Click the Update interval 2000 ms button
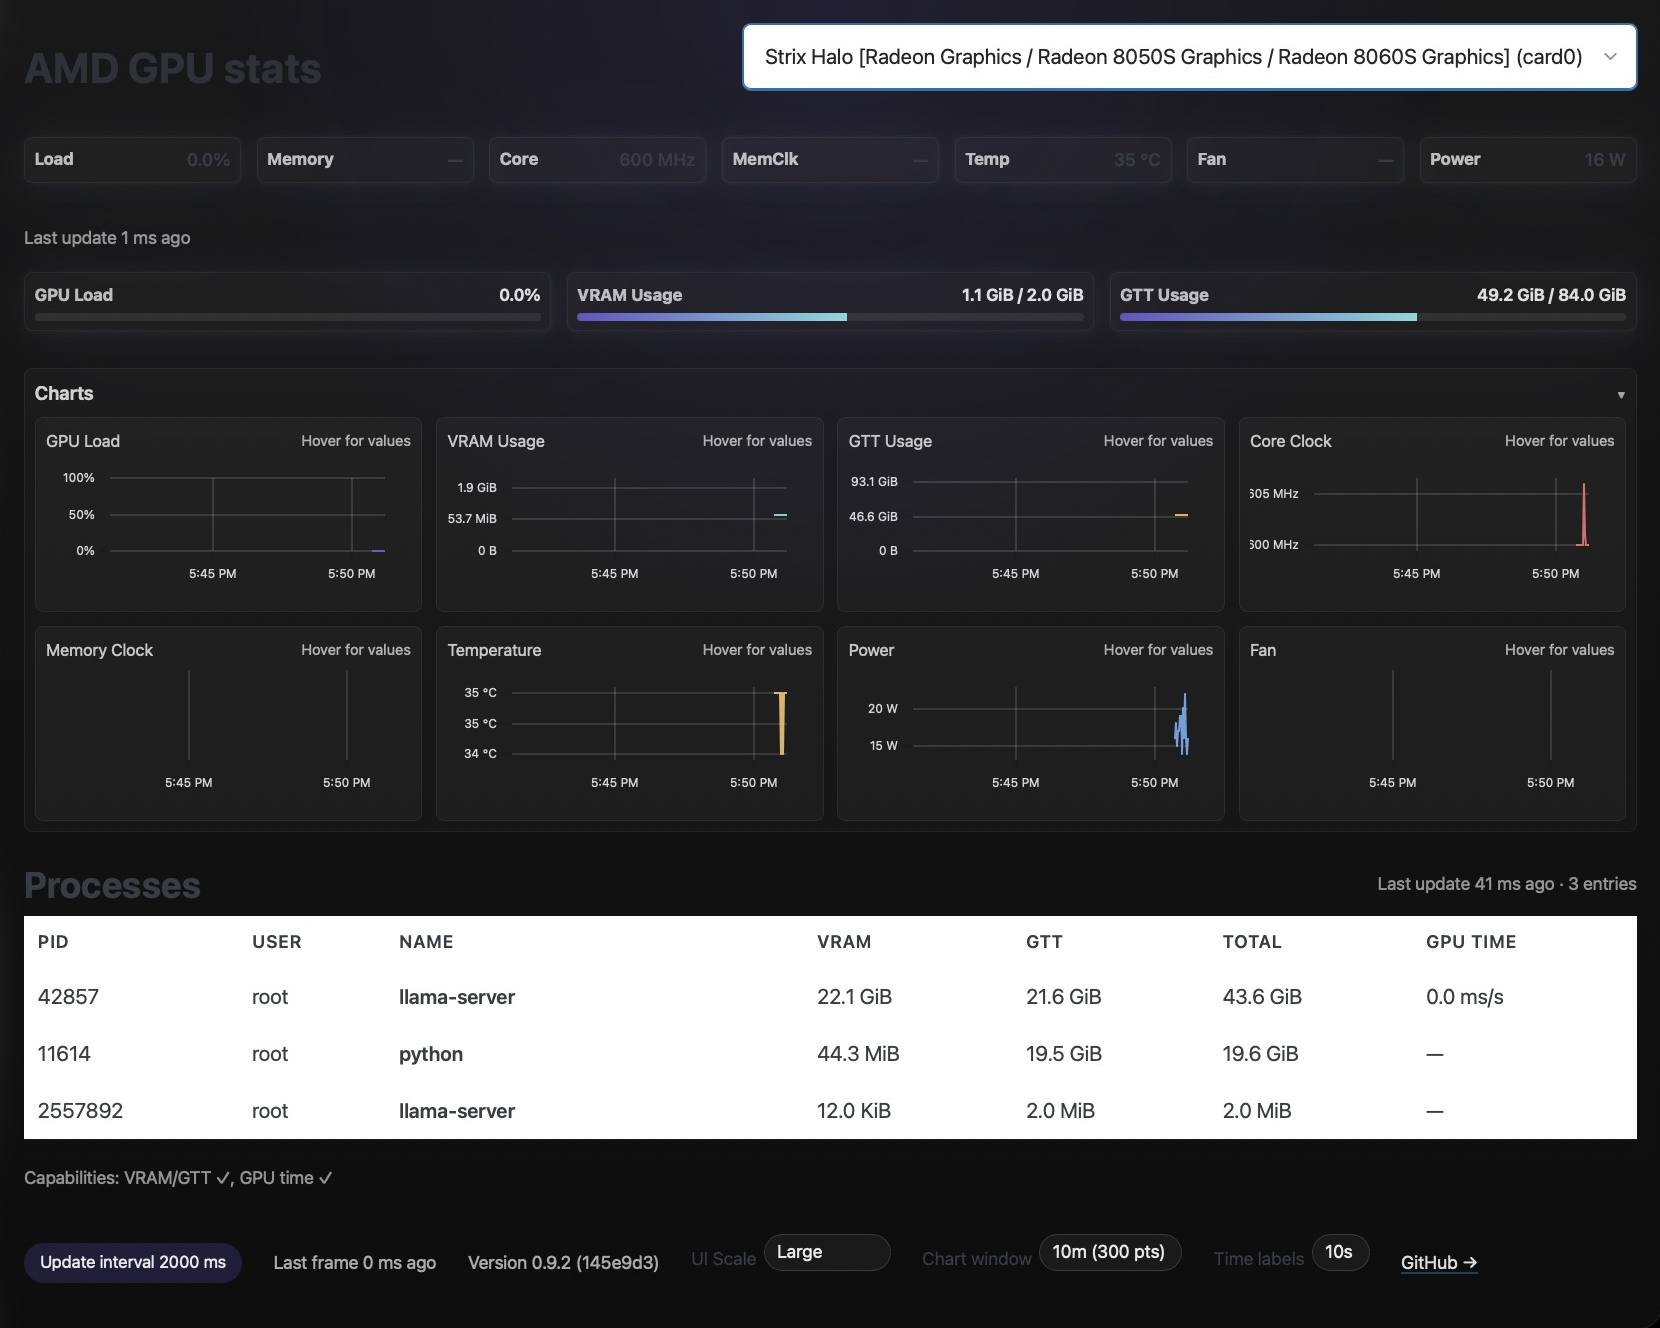 [x=133, y=1263]
